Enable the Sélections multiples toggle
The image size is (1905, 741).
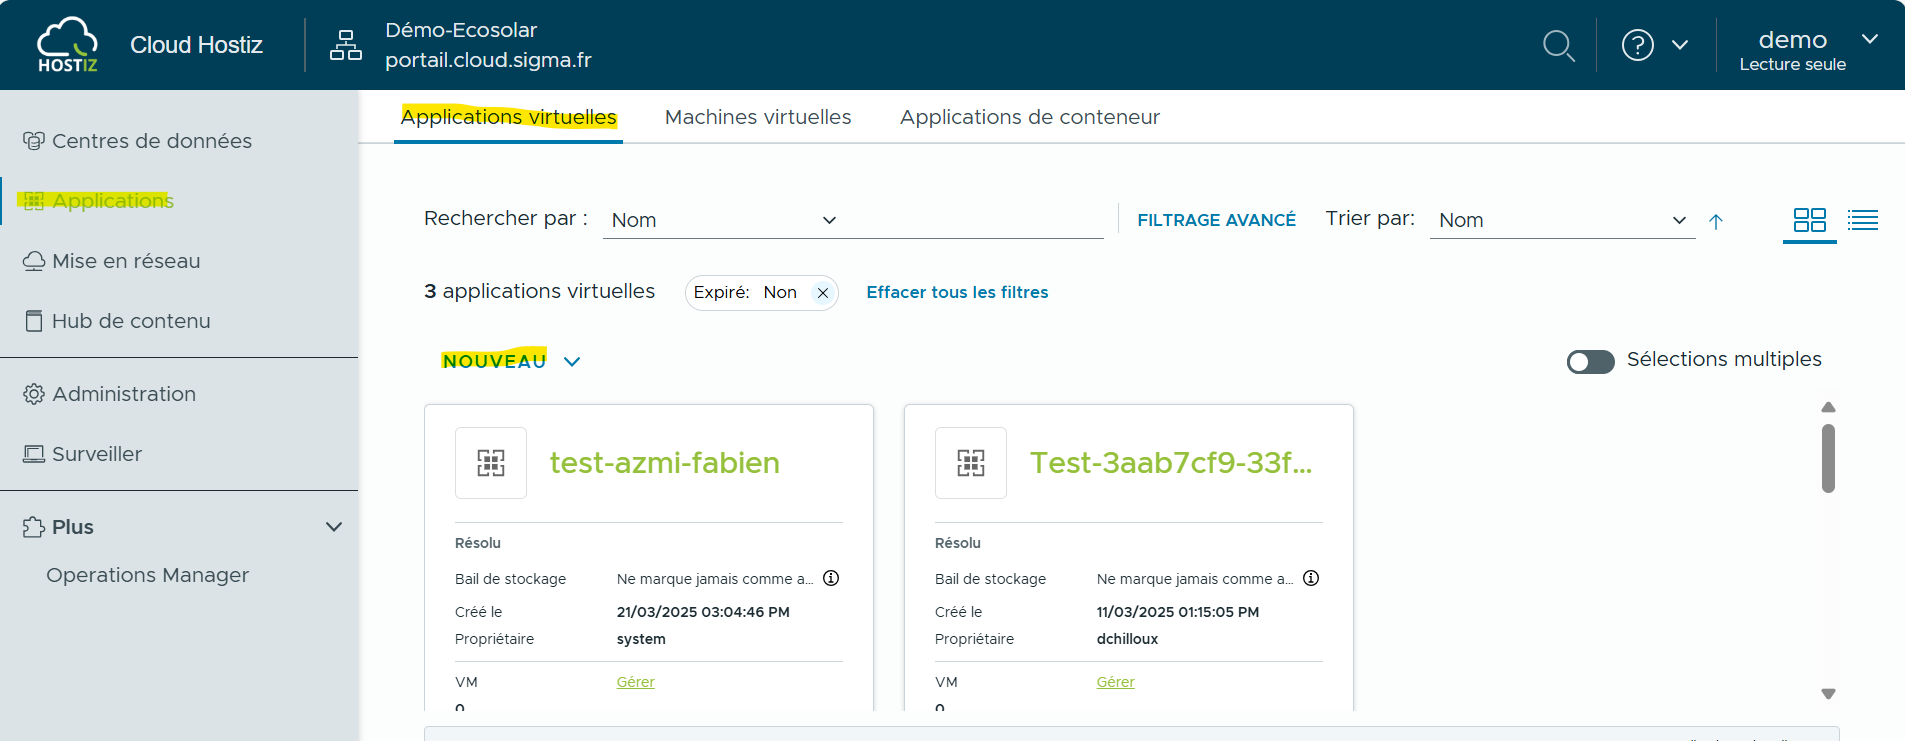tap(1590, 361)
